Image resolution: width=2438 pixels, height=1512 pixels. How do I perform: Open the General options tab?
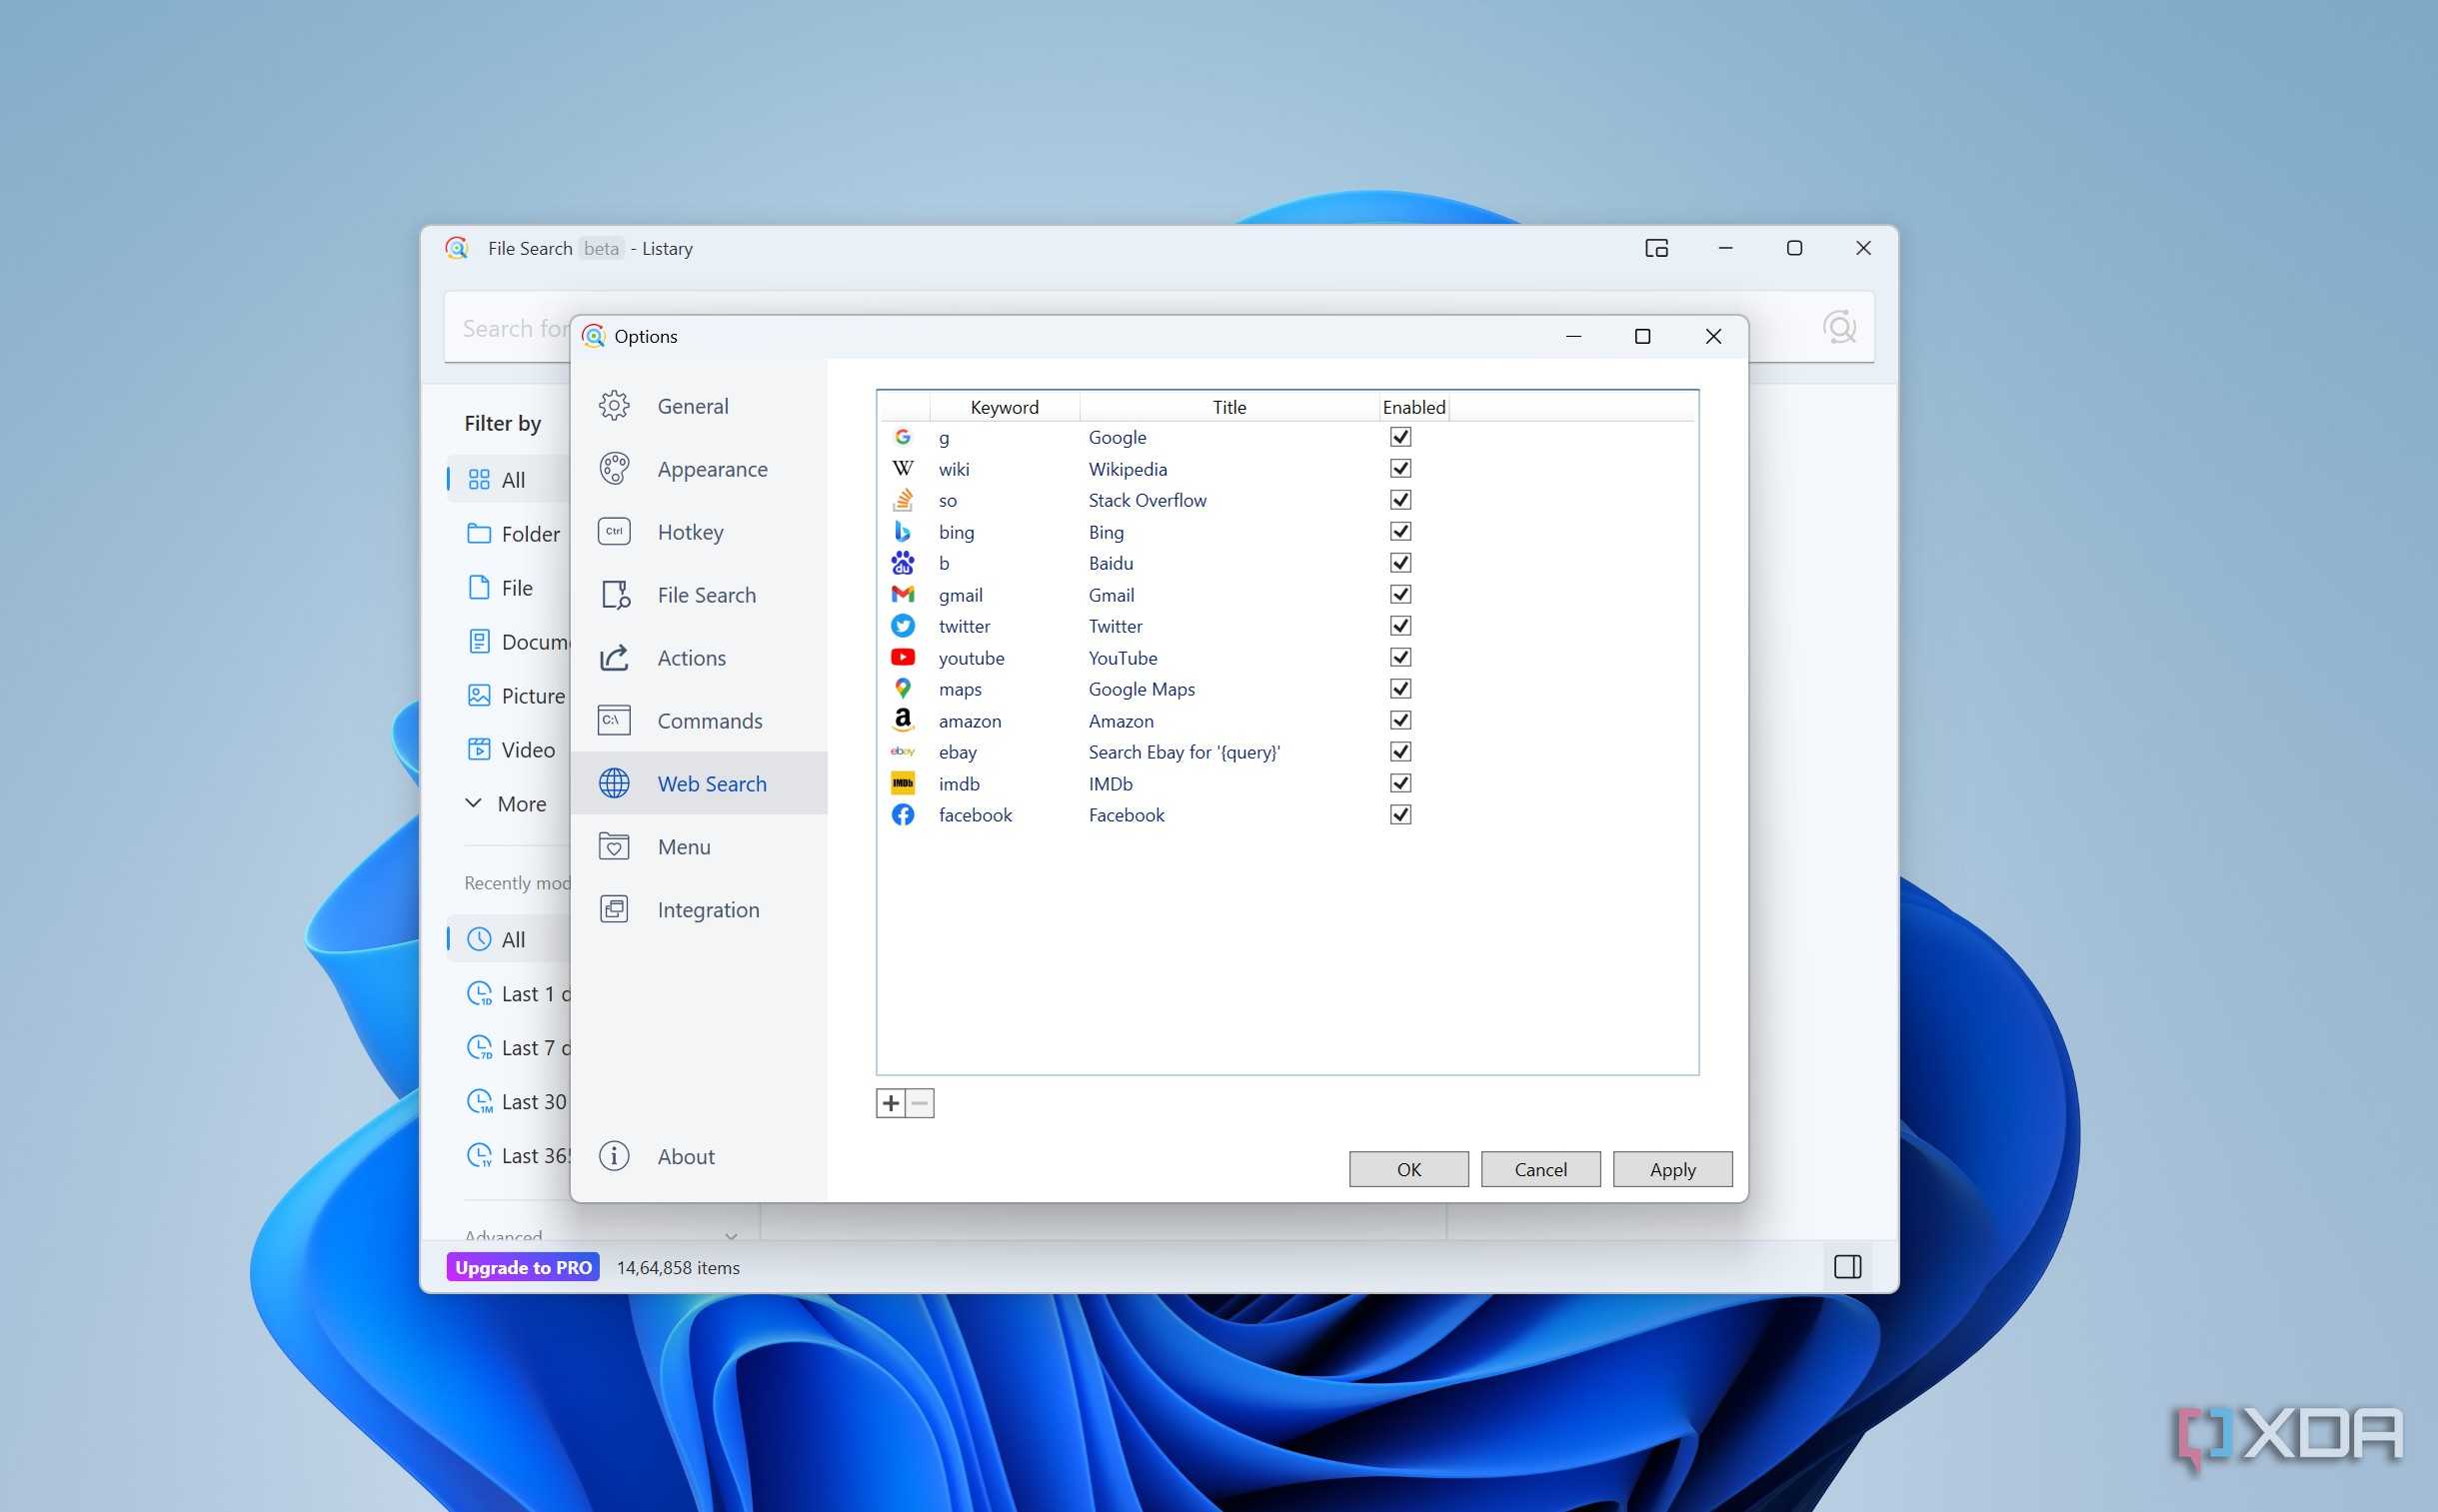(x=698, y=406)
